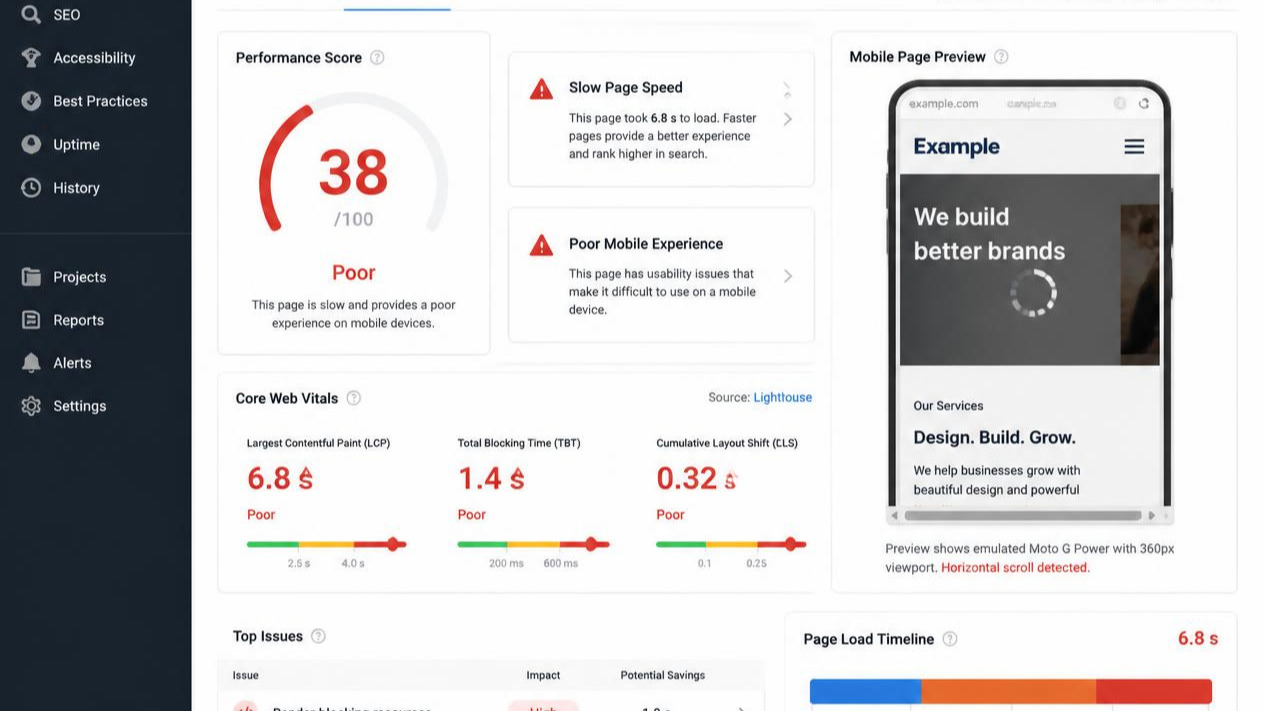The width and height of the screenshot is (1264, 711).
Task: Open History from the sidebar
Action: (x=76, y=188)
